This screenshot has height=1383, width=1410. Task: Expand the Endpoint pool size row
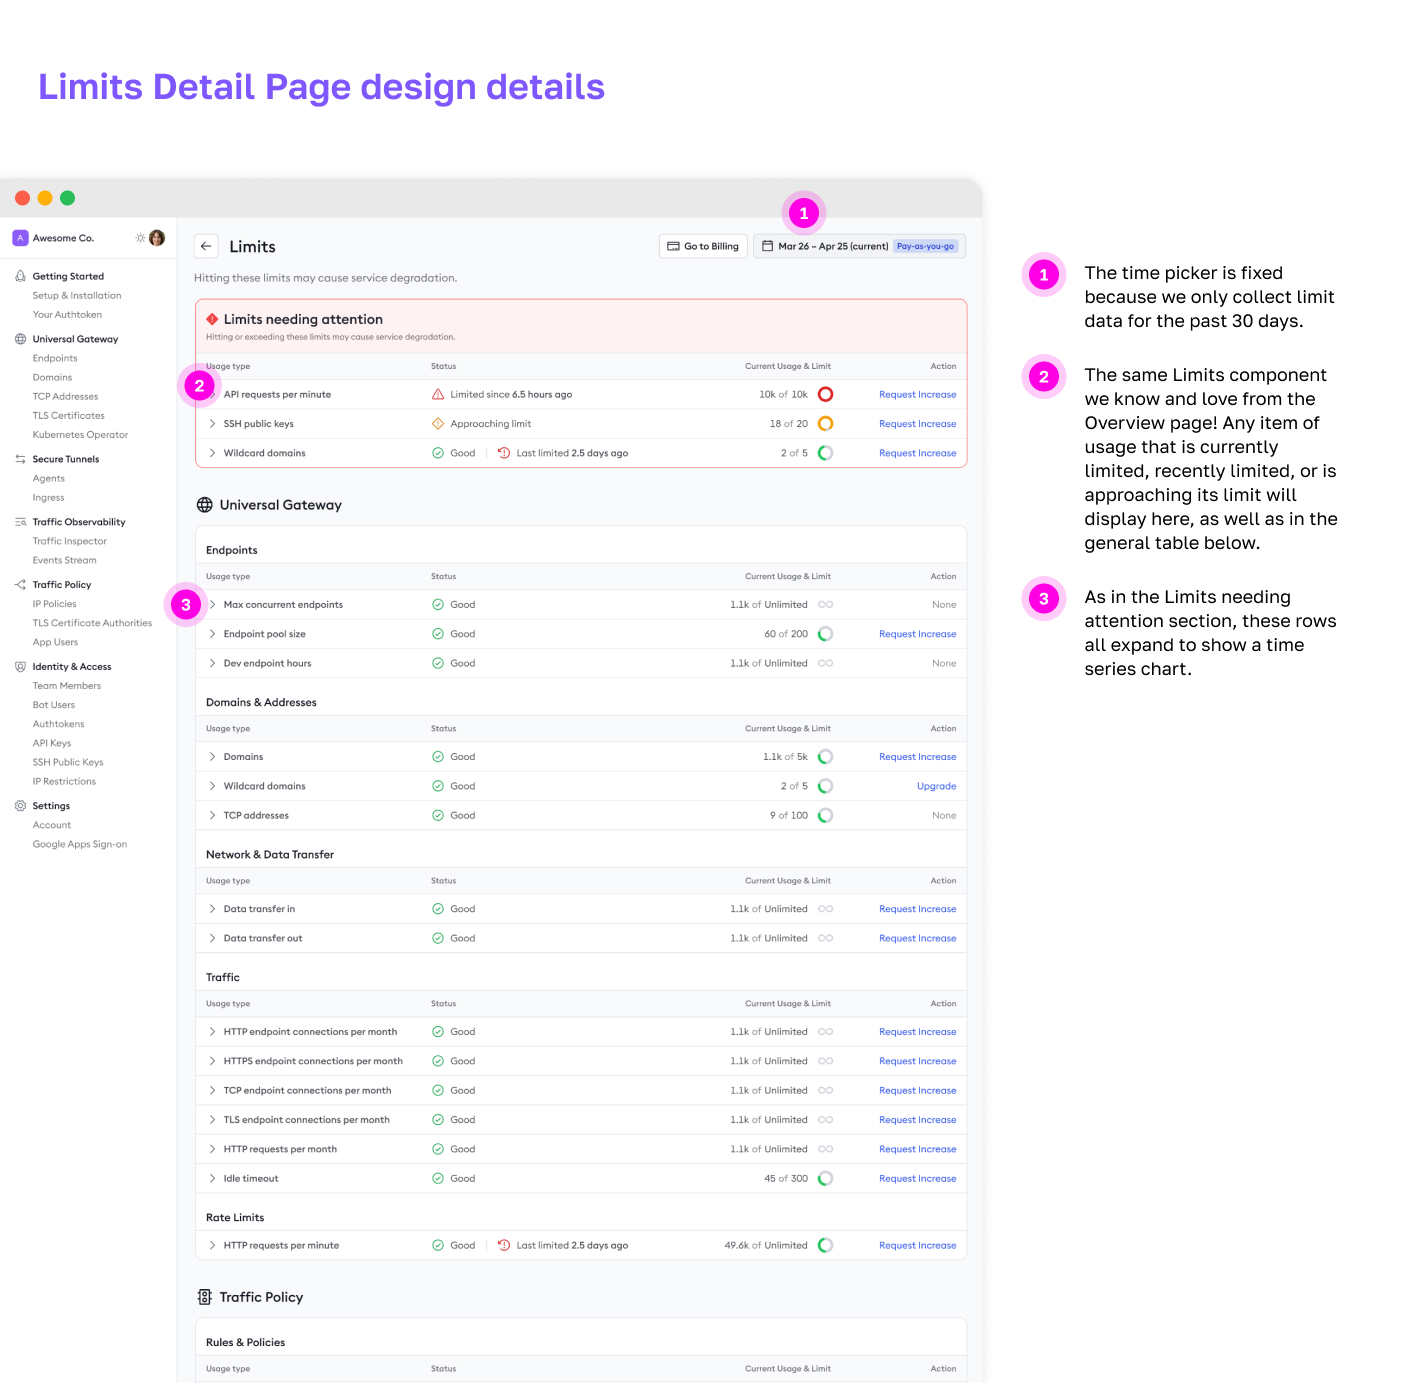[x=212, y=634]
